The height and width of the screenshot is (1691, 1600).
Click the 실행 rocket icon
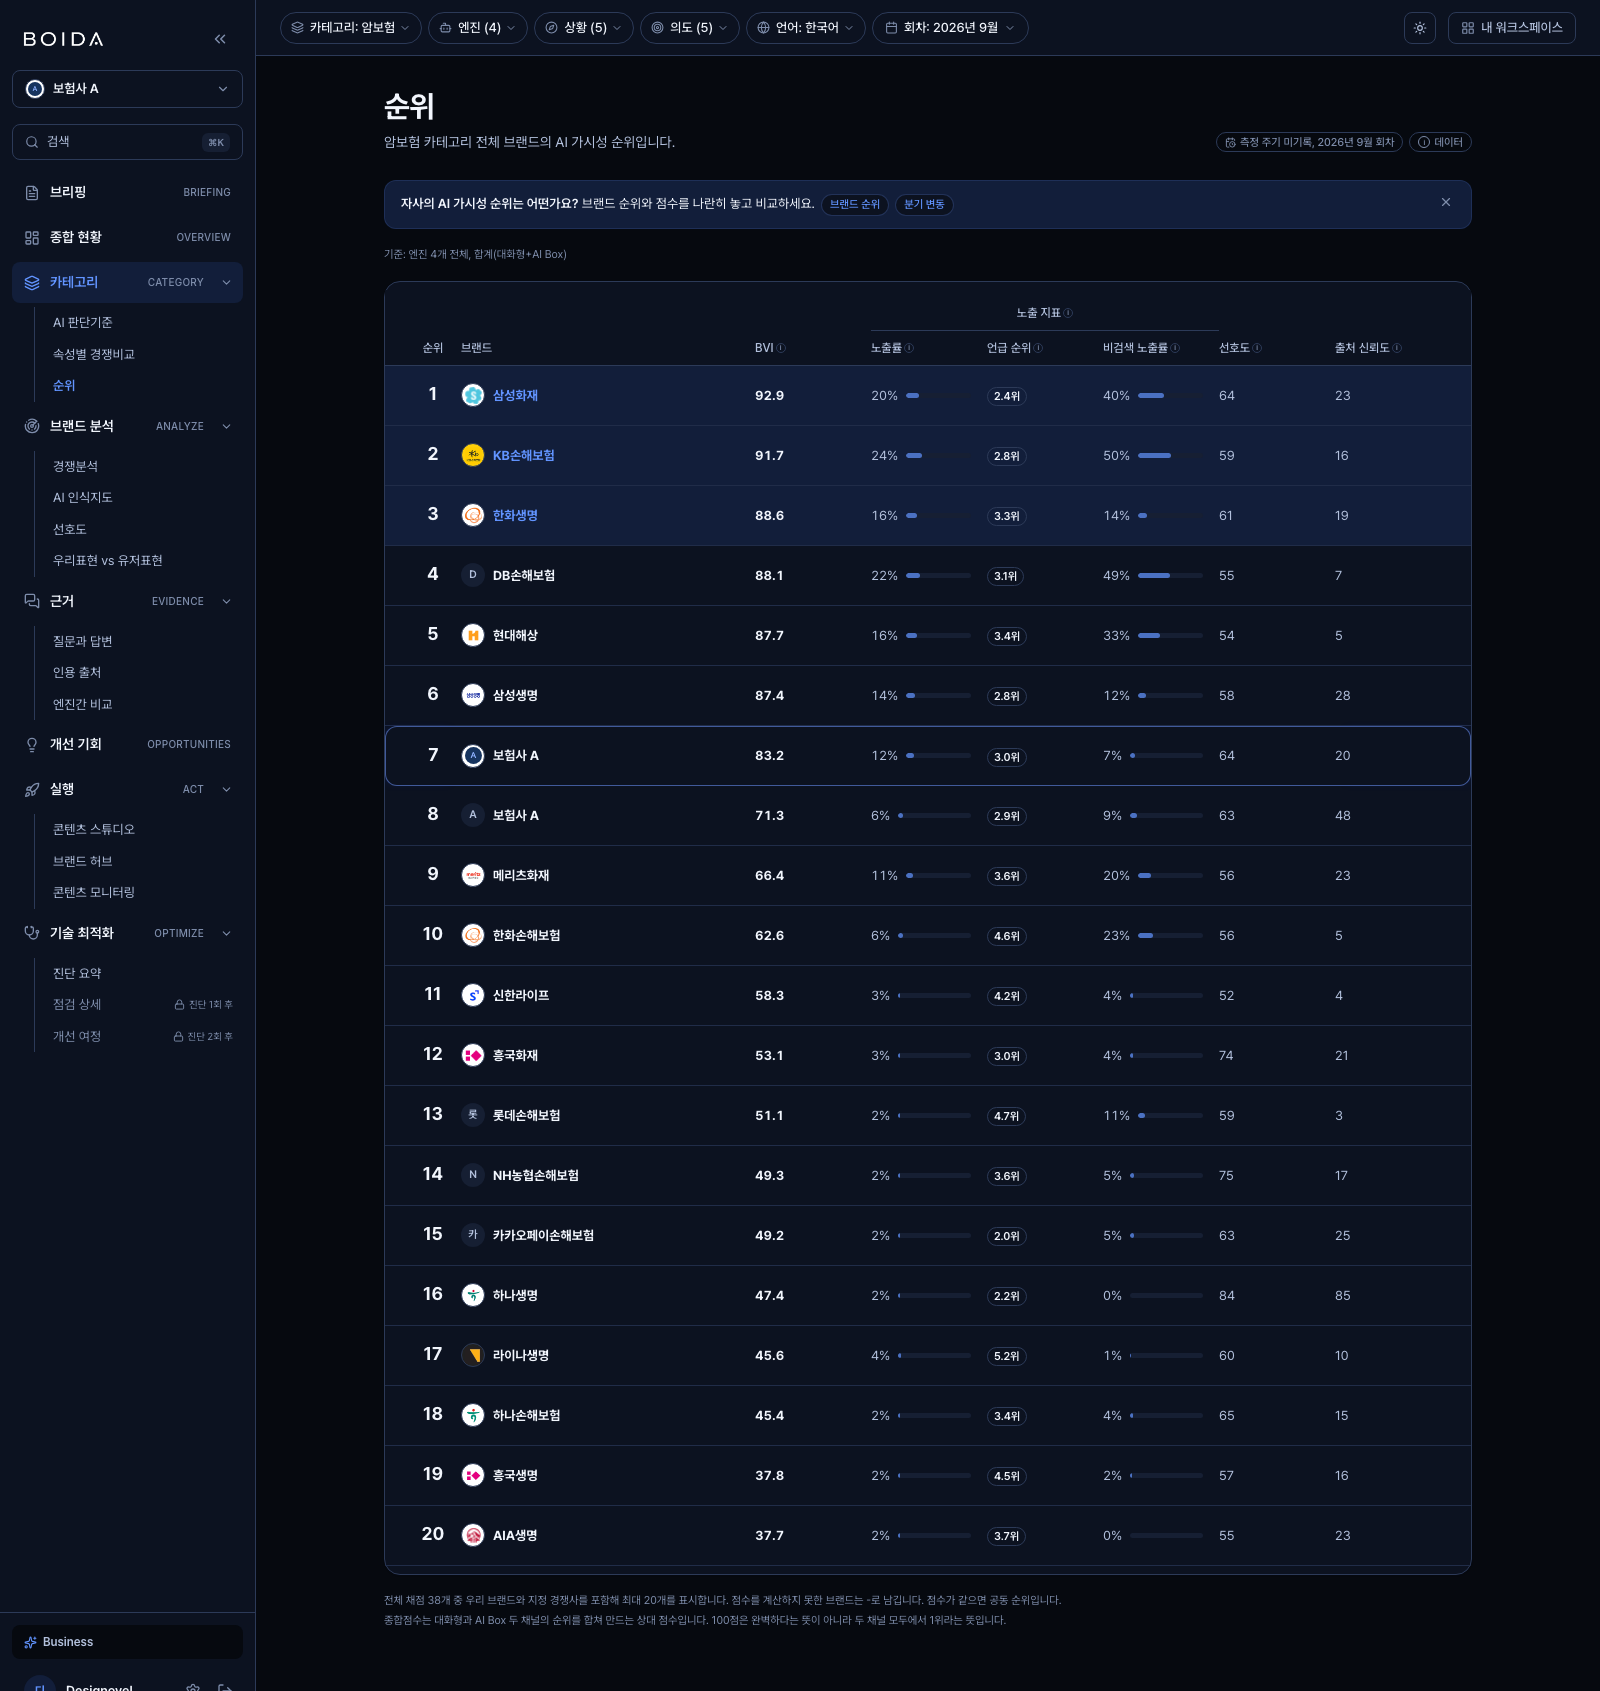pos(32,789)
